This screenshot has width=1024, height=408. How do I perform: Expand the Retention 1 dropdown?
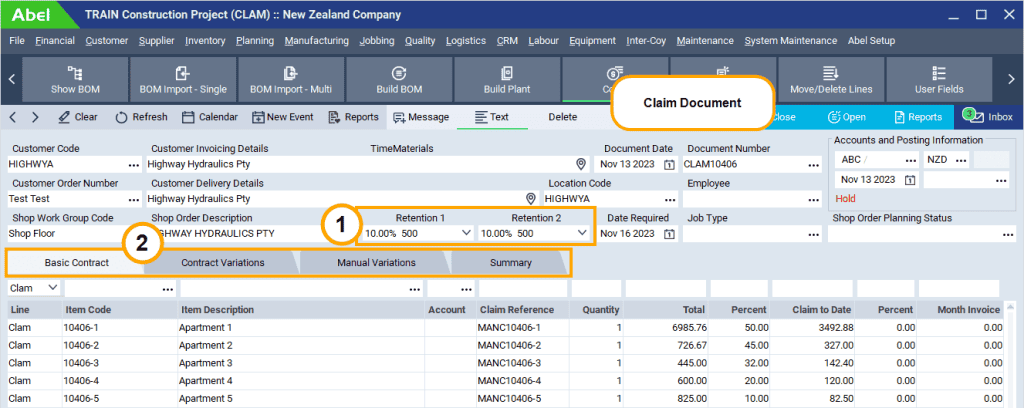coord(464,233)
